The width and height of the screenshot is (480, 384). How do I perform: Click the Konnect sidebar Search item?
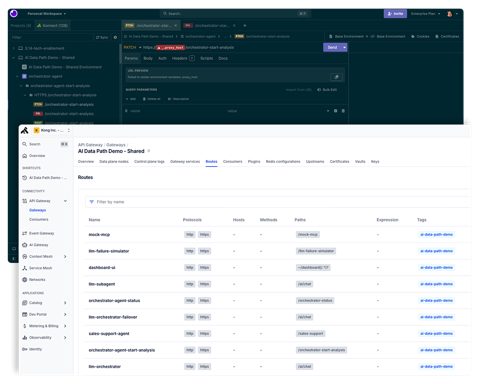[x=45, y=144]
